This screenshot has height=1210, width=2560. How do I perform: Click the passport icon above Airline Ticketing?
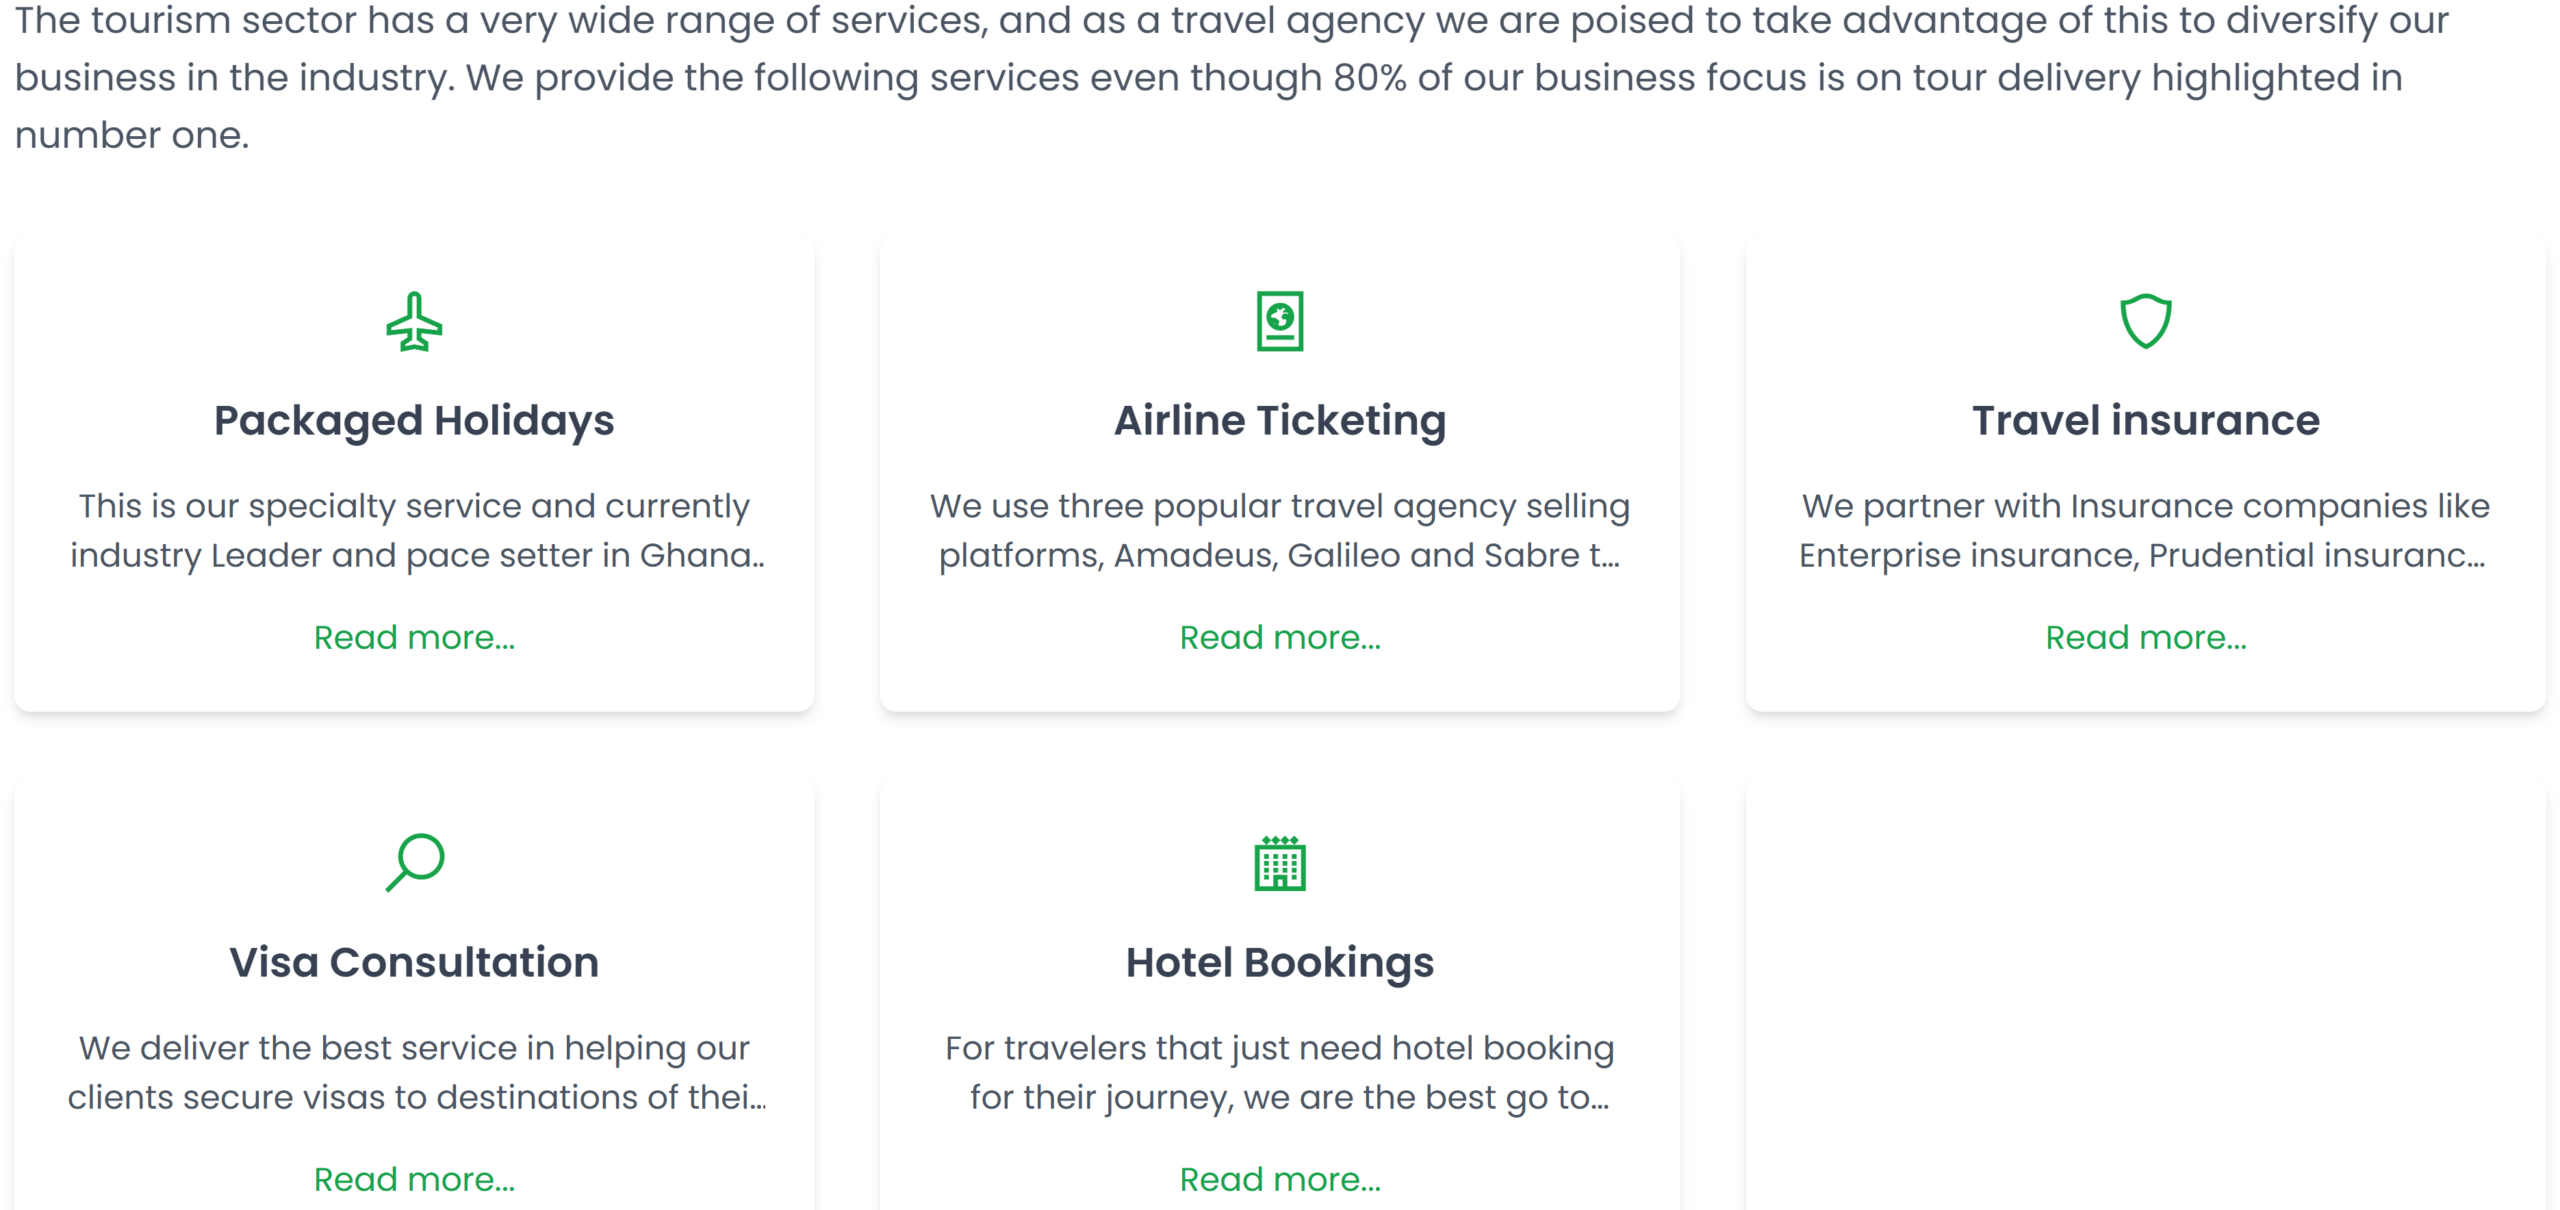[x=1280, y=322]
